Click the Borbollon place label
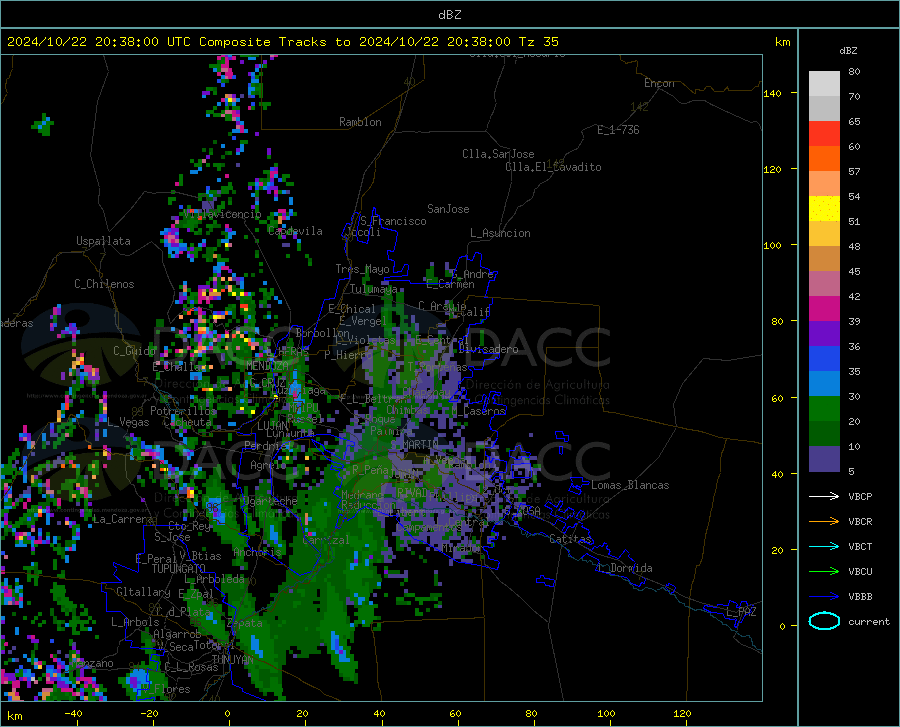The image size is (900, 727). [x=322, y=333]
